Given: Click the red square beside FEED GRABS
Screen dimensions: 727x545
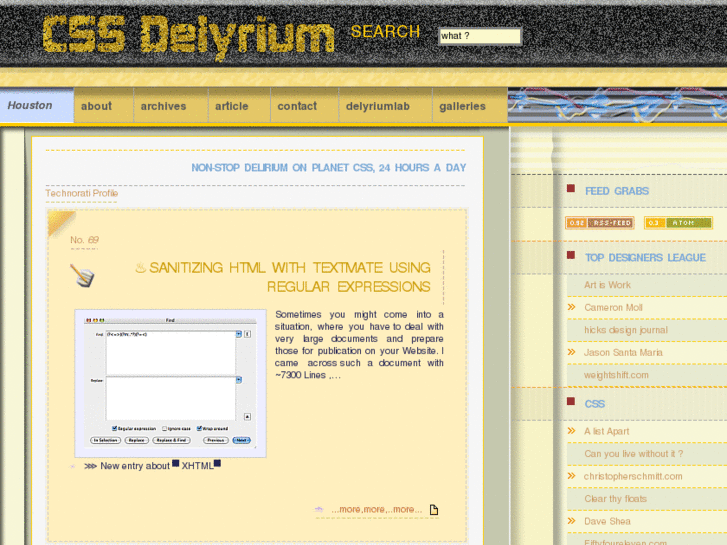Looking at the screenshot, I should point(571,188).
